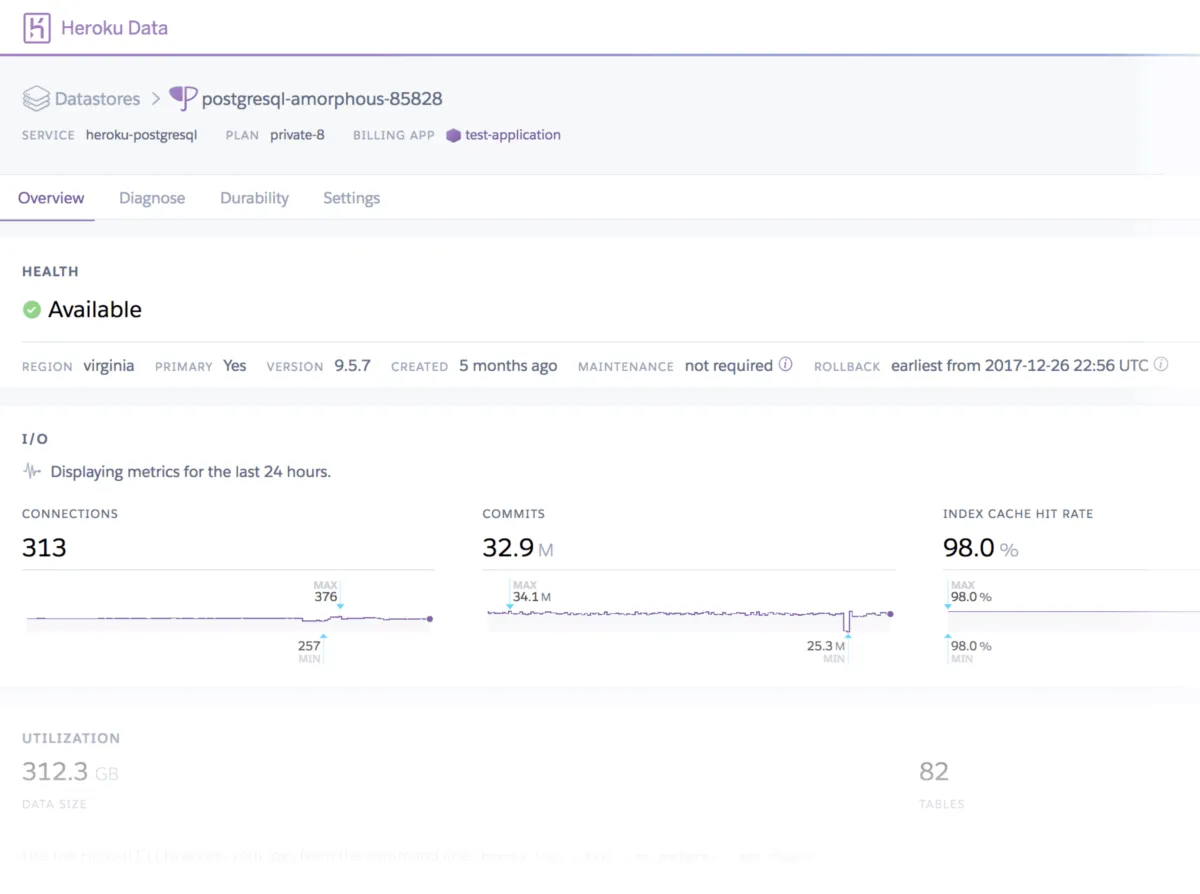Open the Overview tab
The image size is (1200, 894).
tap(51, 198)
